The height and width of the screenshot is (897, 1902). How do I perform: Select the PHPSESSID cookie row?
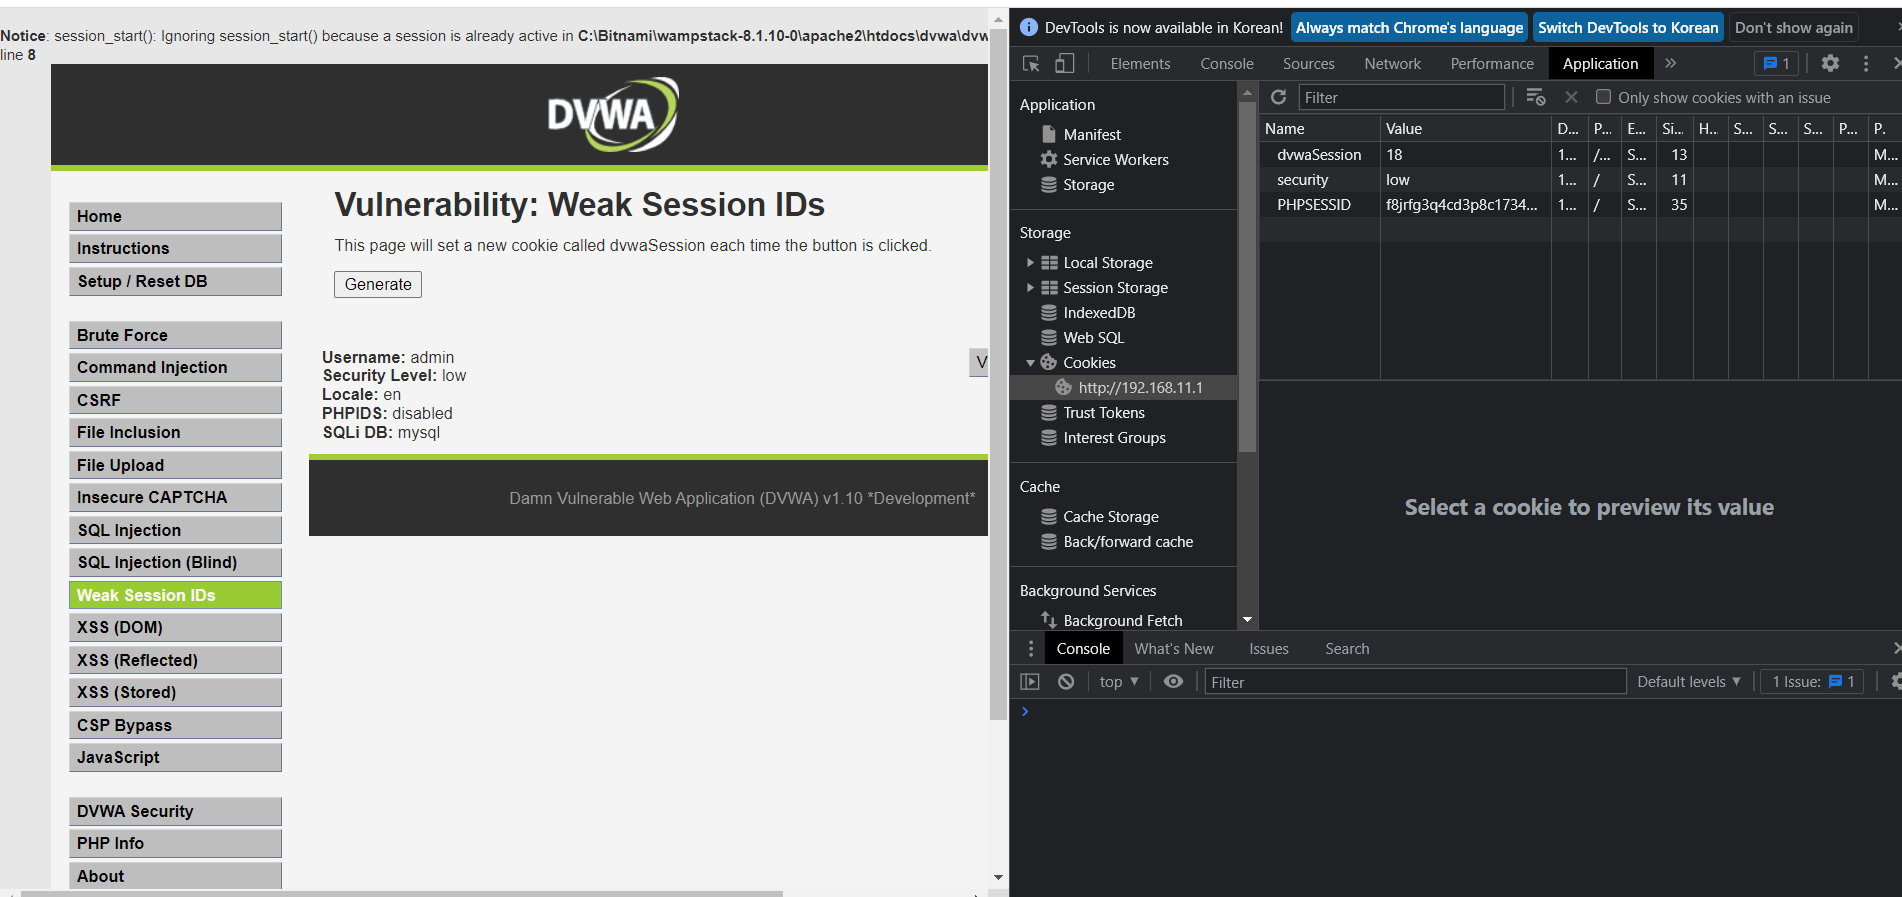1580,204
